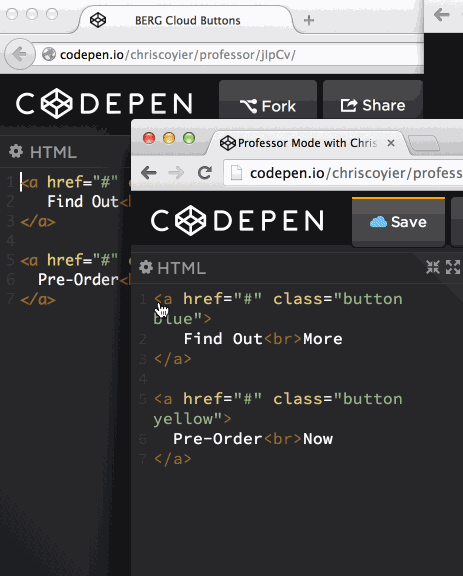Click the page icon in front address bar
This screenshot has width=463, height=576.
click(x=236, y=173)
